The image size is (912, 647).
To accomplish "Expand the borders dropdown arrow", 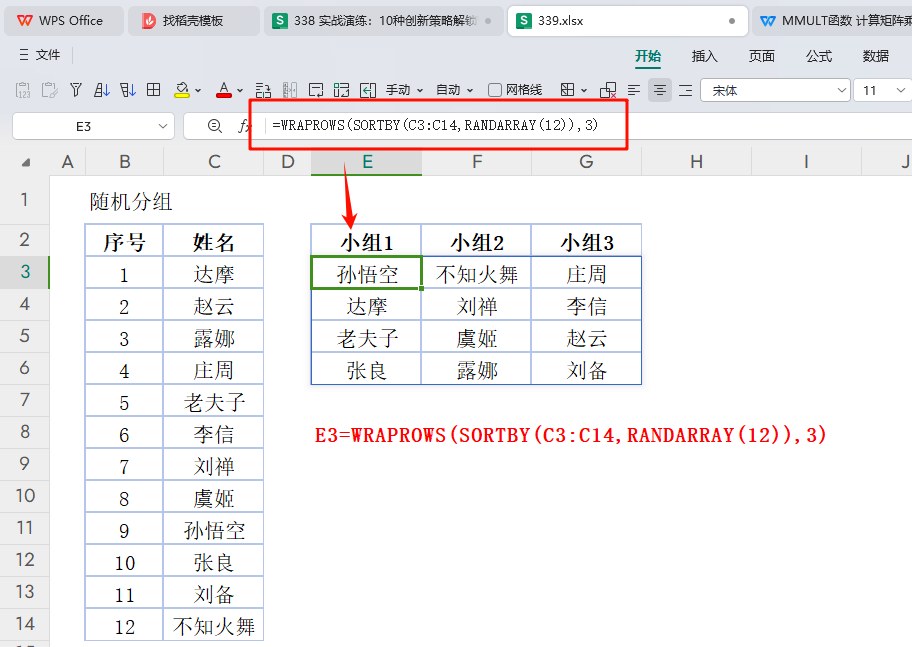I will 584,91.
